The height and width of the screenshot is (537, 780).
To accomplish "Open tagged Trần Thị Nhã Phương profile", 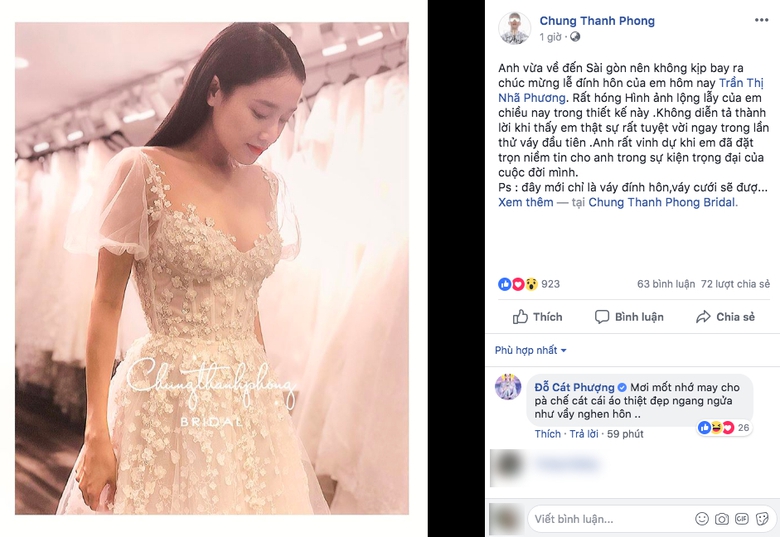I will click(631, 90).
